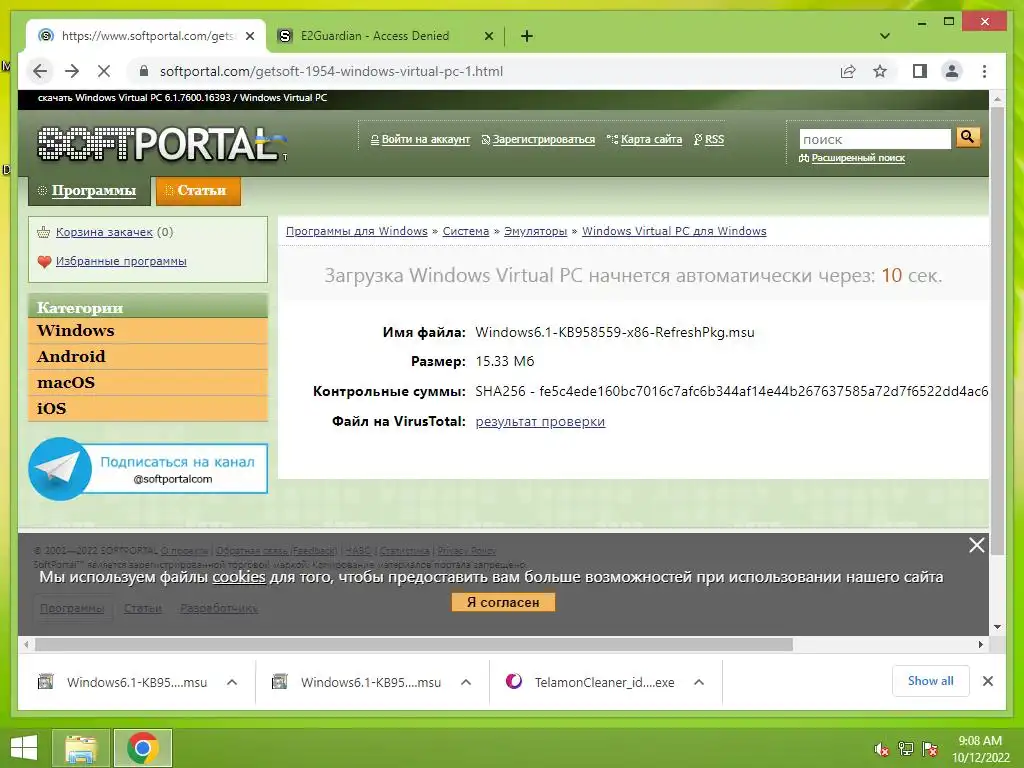1024x768 pixels.
Task: Open Корзина закачек link
Action: 104,232
